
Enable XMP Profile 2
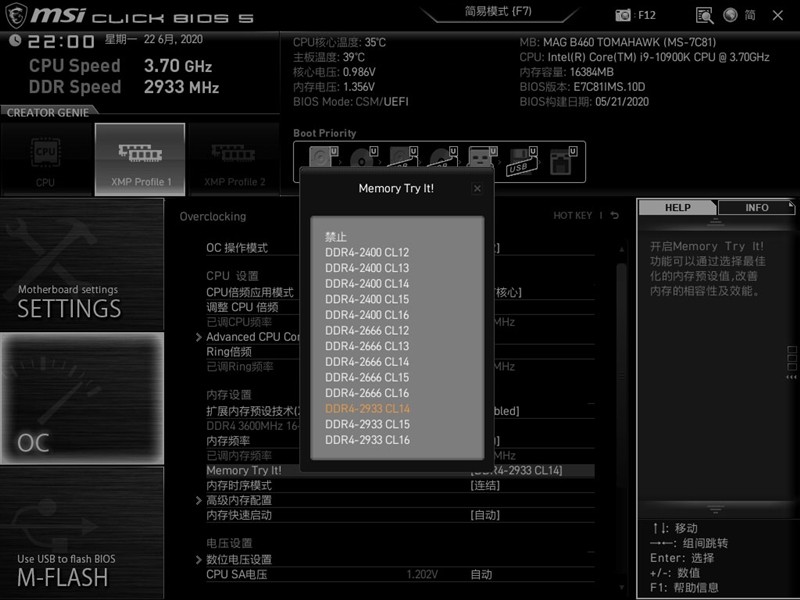click(234, 159)
